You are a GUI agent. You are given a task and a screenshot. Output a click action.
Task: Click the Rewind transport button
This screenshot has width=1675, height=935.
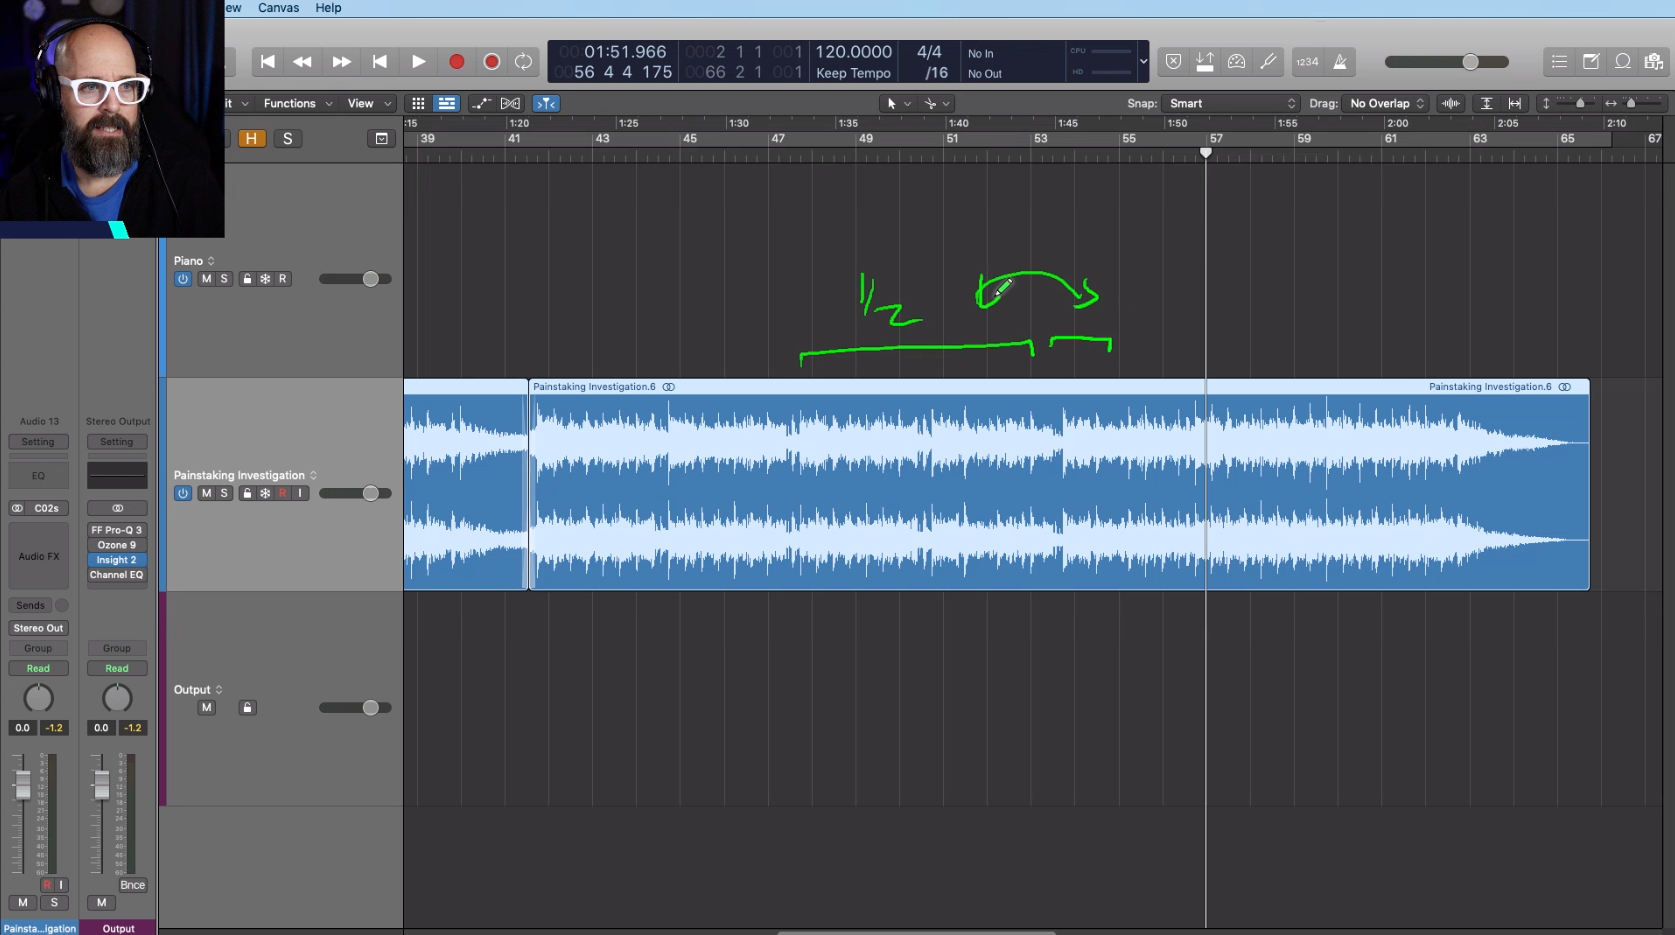tap(302, 62)
